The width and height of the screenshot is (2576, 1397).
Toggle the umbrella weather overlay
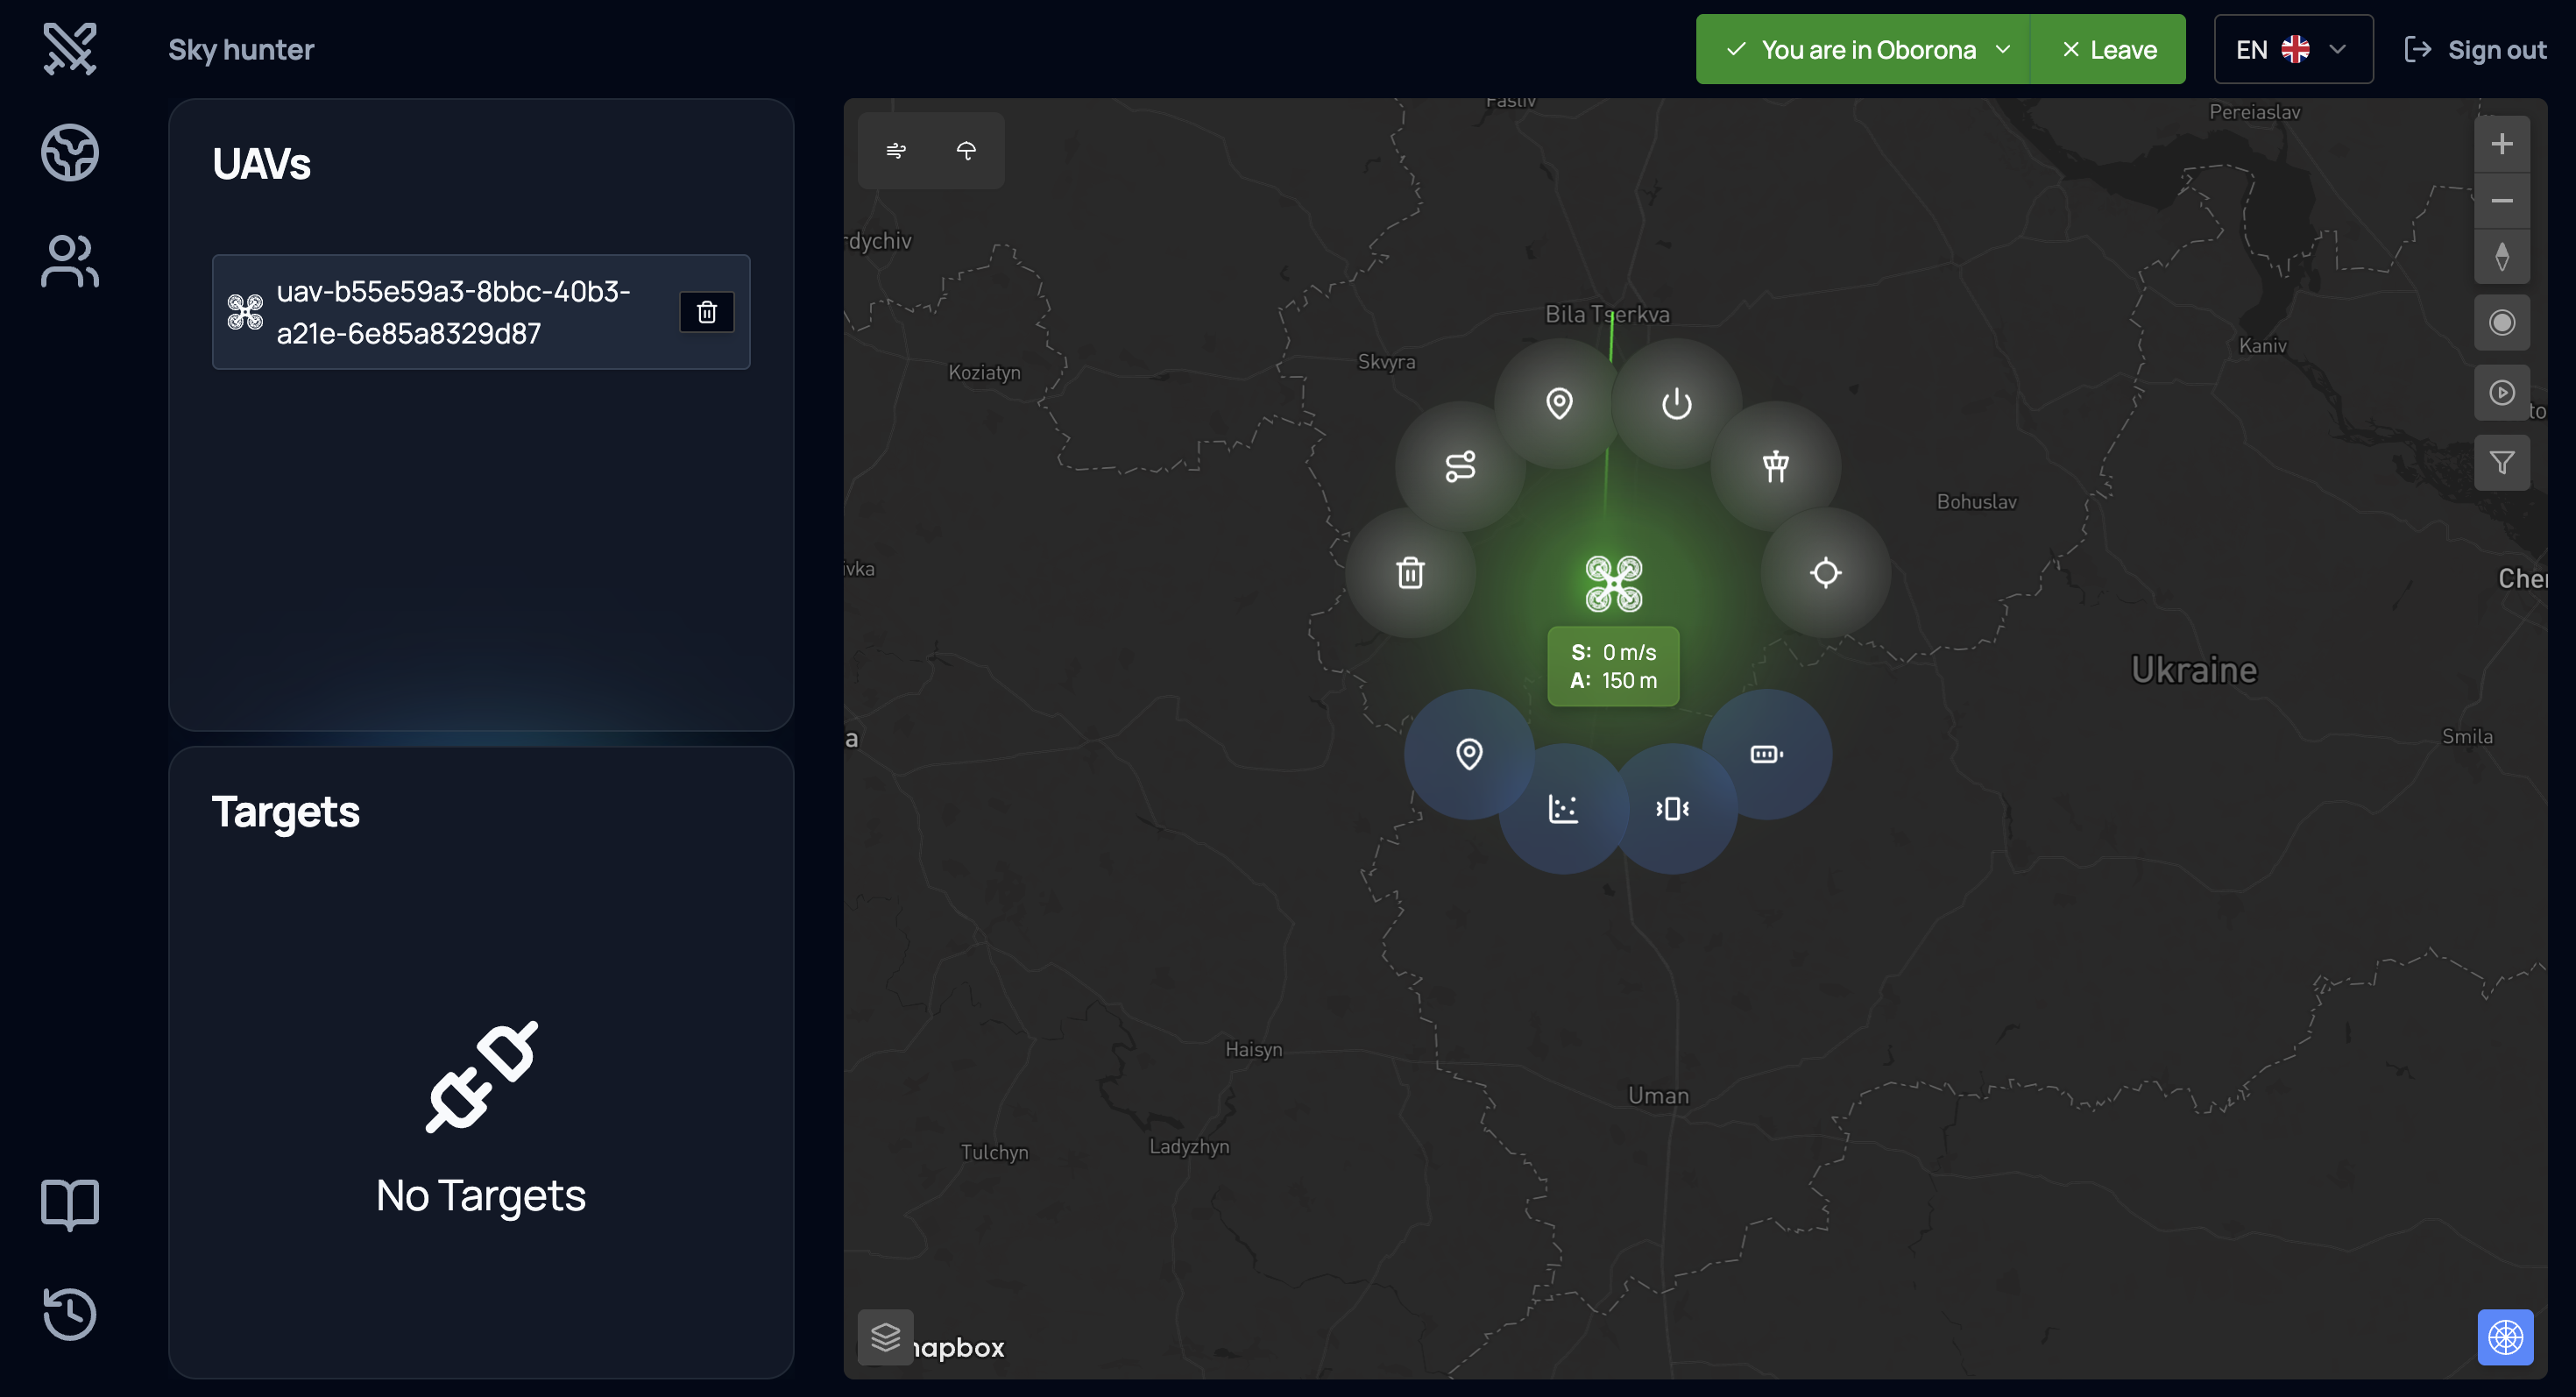966,151
